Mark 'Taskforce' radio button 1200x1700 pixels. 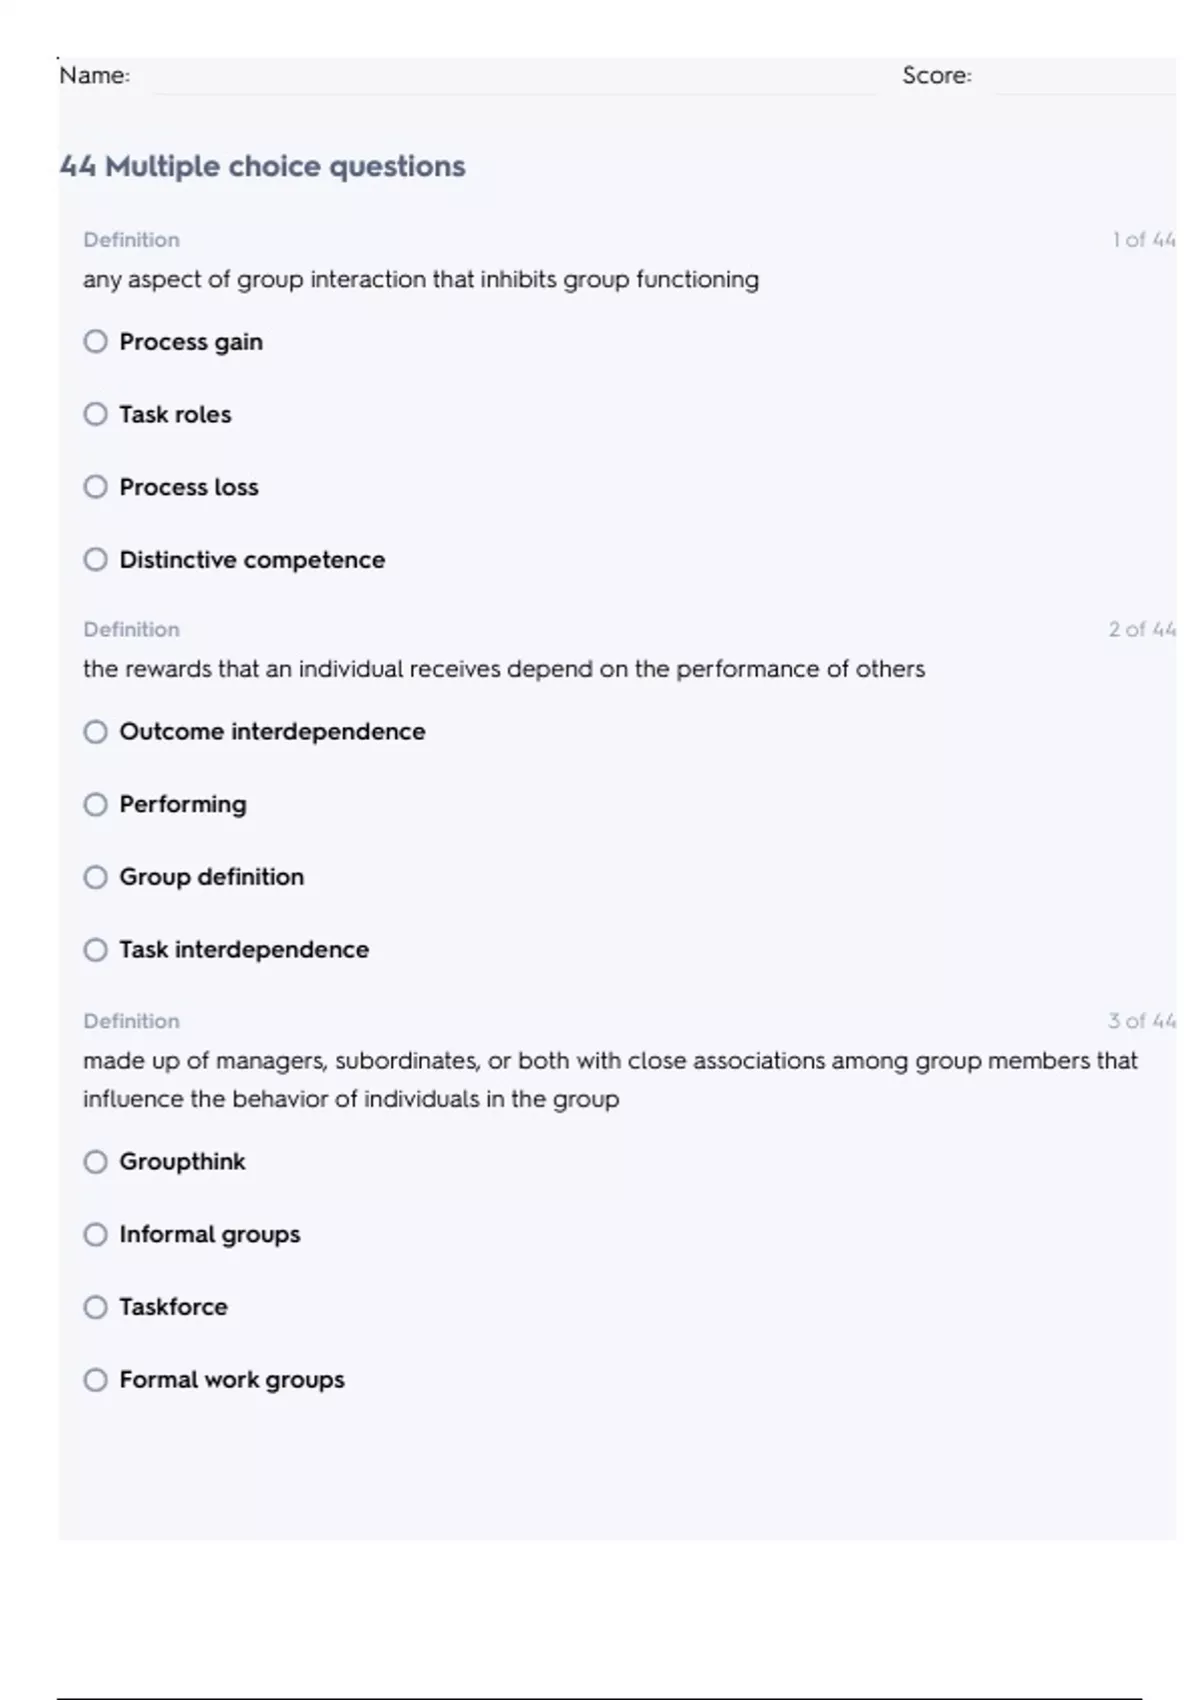[x=95, y=1307]
